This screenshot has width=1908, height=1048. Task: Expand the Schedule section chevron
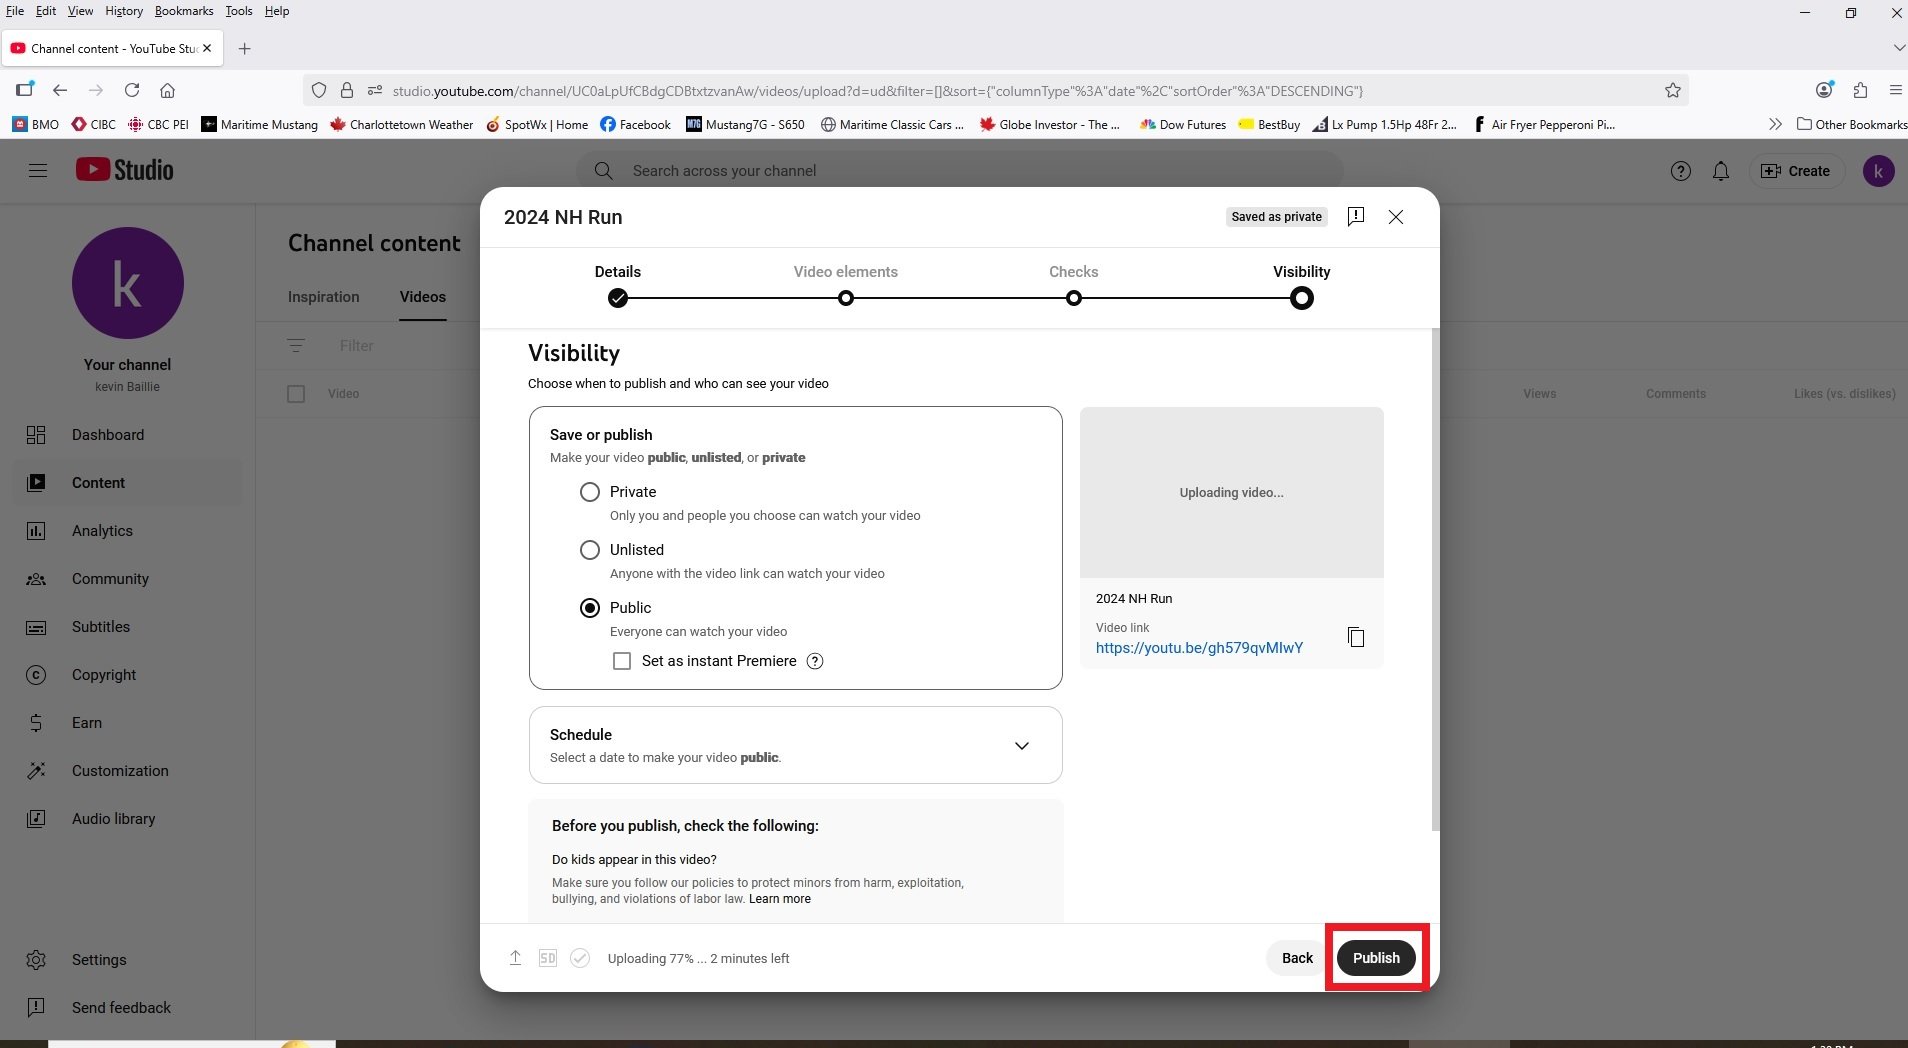[1022, 746]
